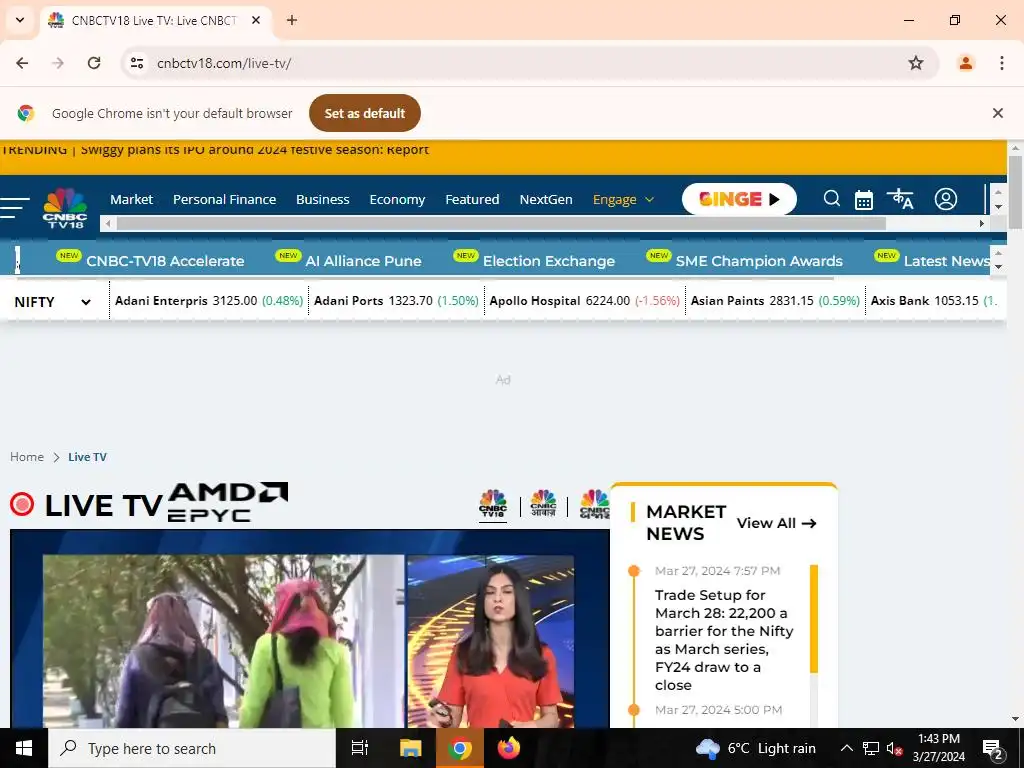Open Windows Start menu
This screenshot has width=1024, height=768.
[24, 748]
